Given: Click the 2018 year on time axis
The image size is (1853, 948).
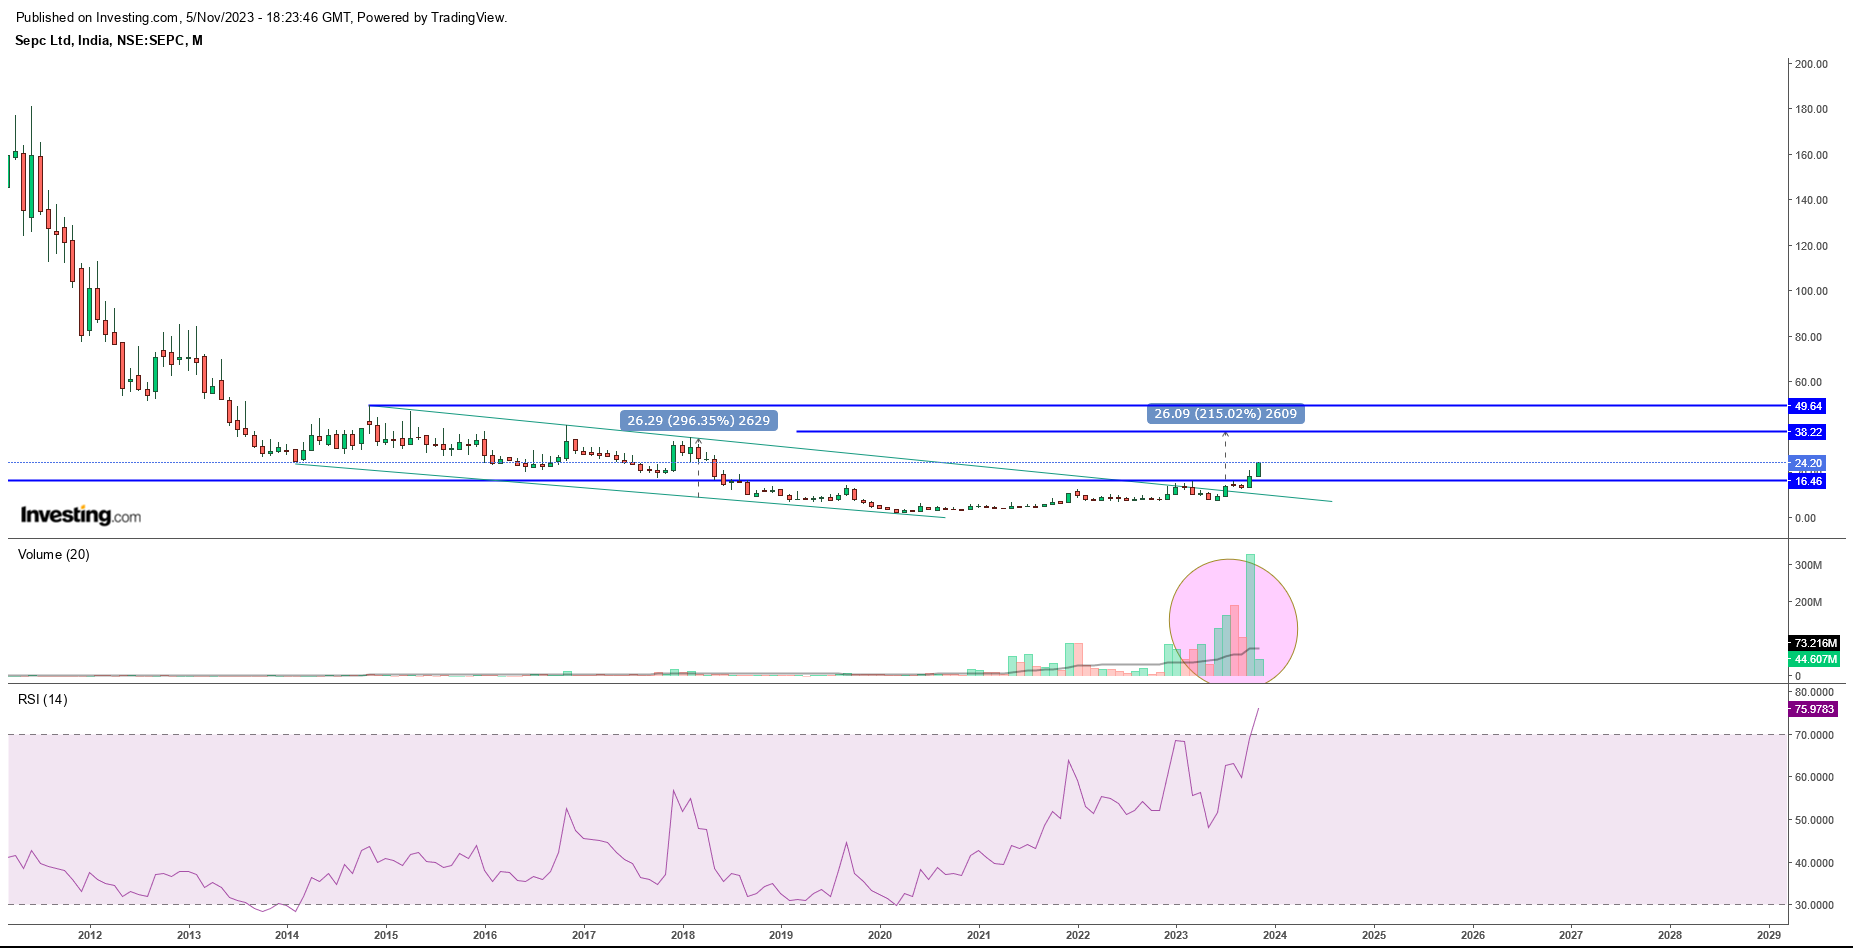Looking at the screenshot, I should pyautogui.click(x=683, y=936).
